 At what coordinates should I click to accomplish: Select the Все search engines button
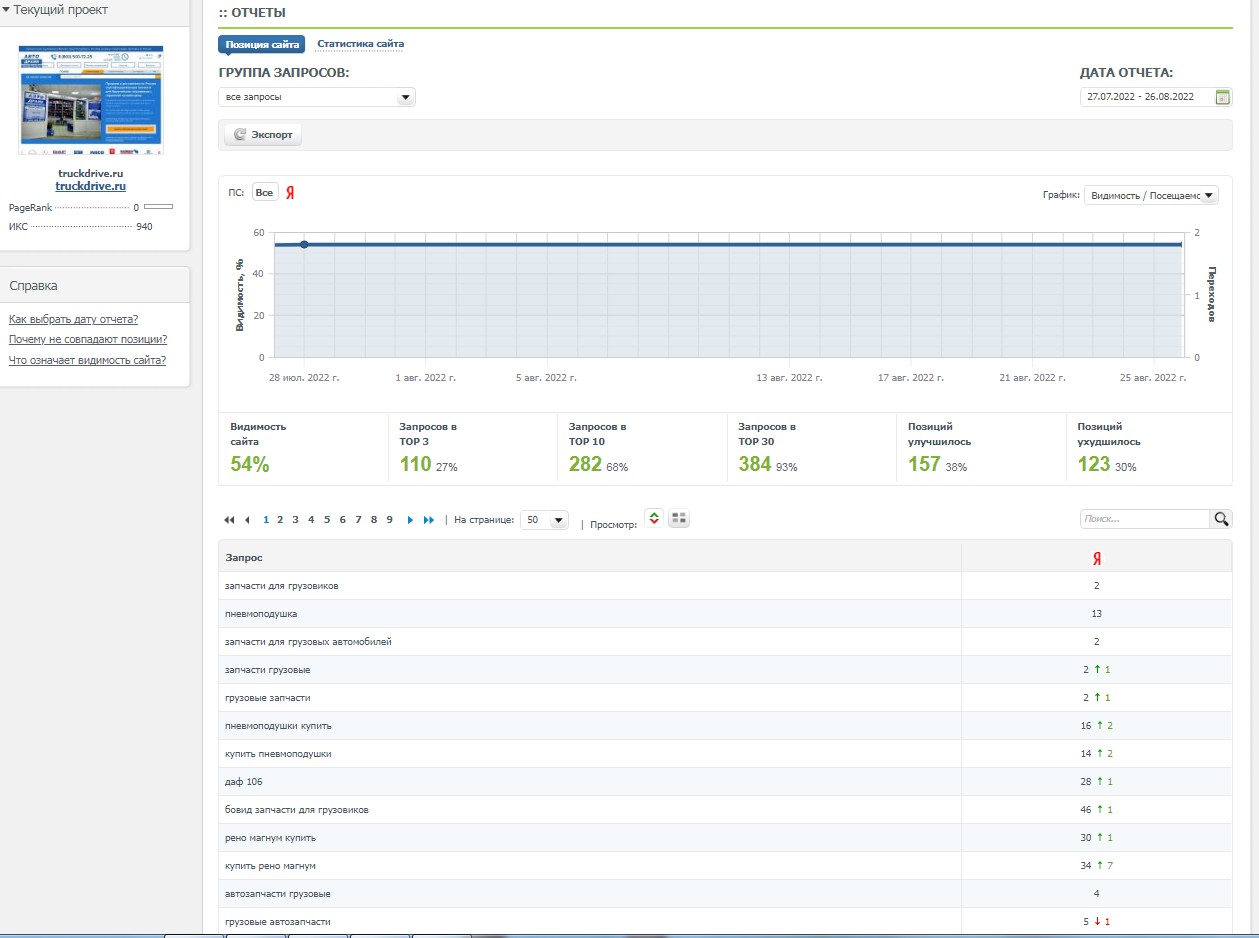(264, 192)
